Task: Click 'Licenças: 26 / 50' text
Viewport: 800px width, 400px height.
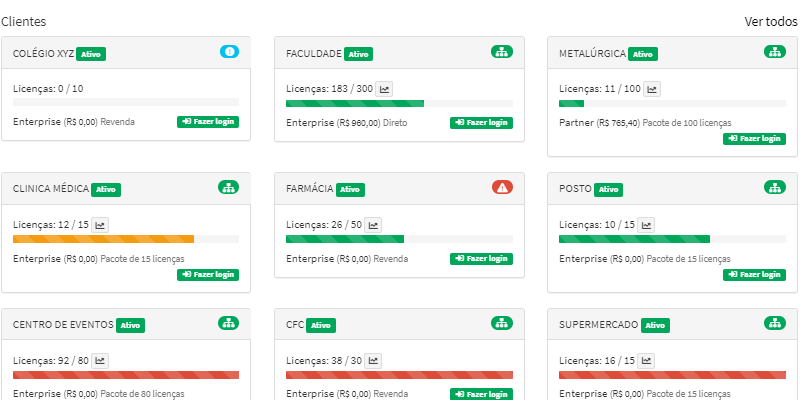Action: [x=324, y=224]
